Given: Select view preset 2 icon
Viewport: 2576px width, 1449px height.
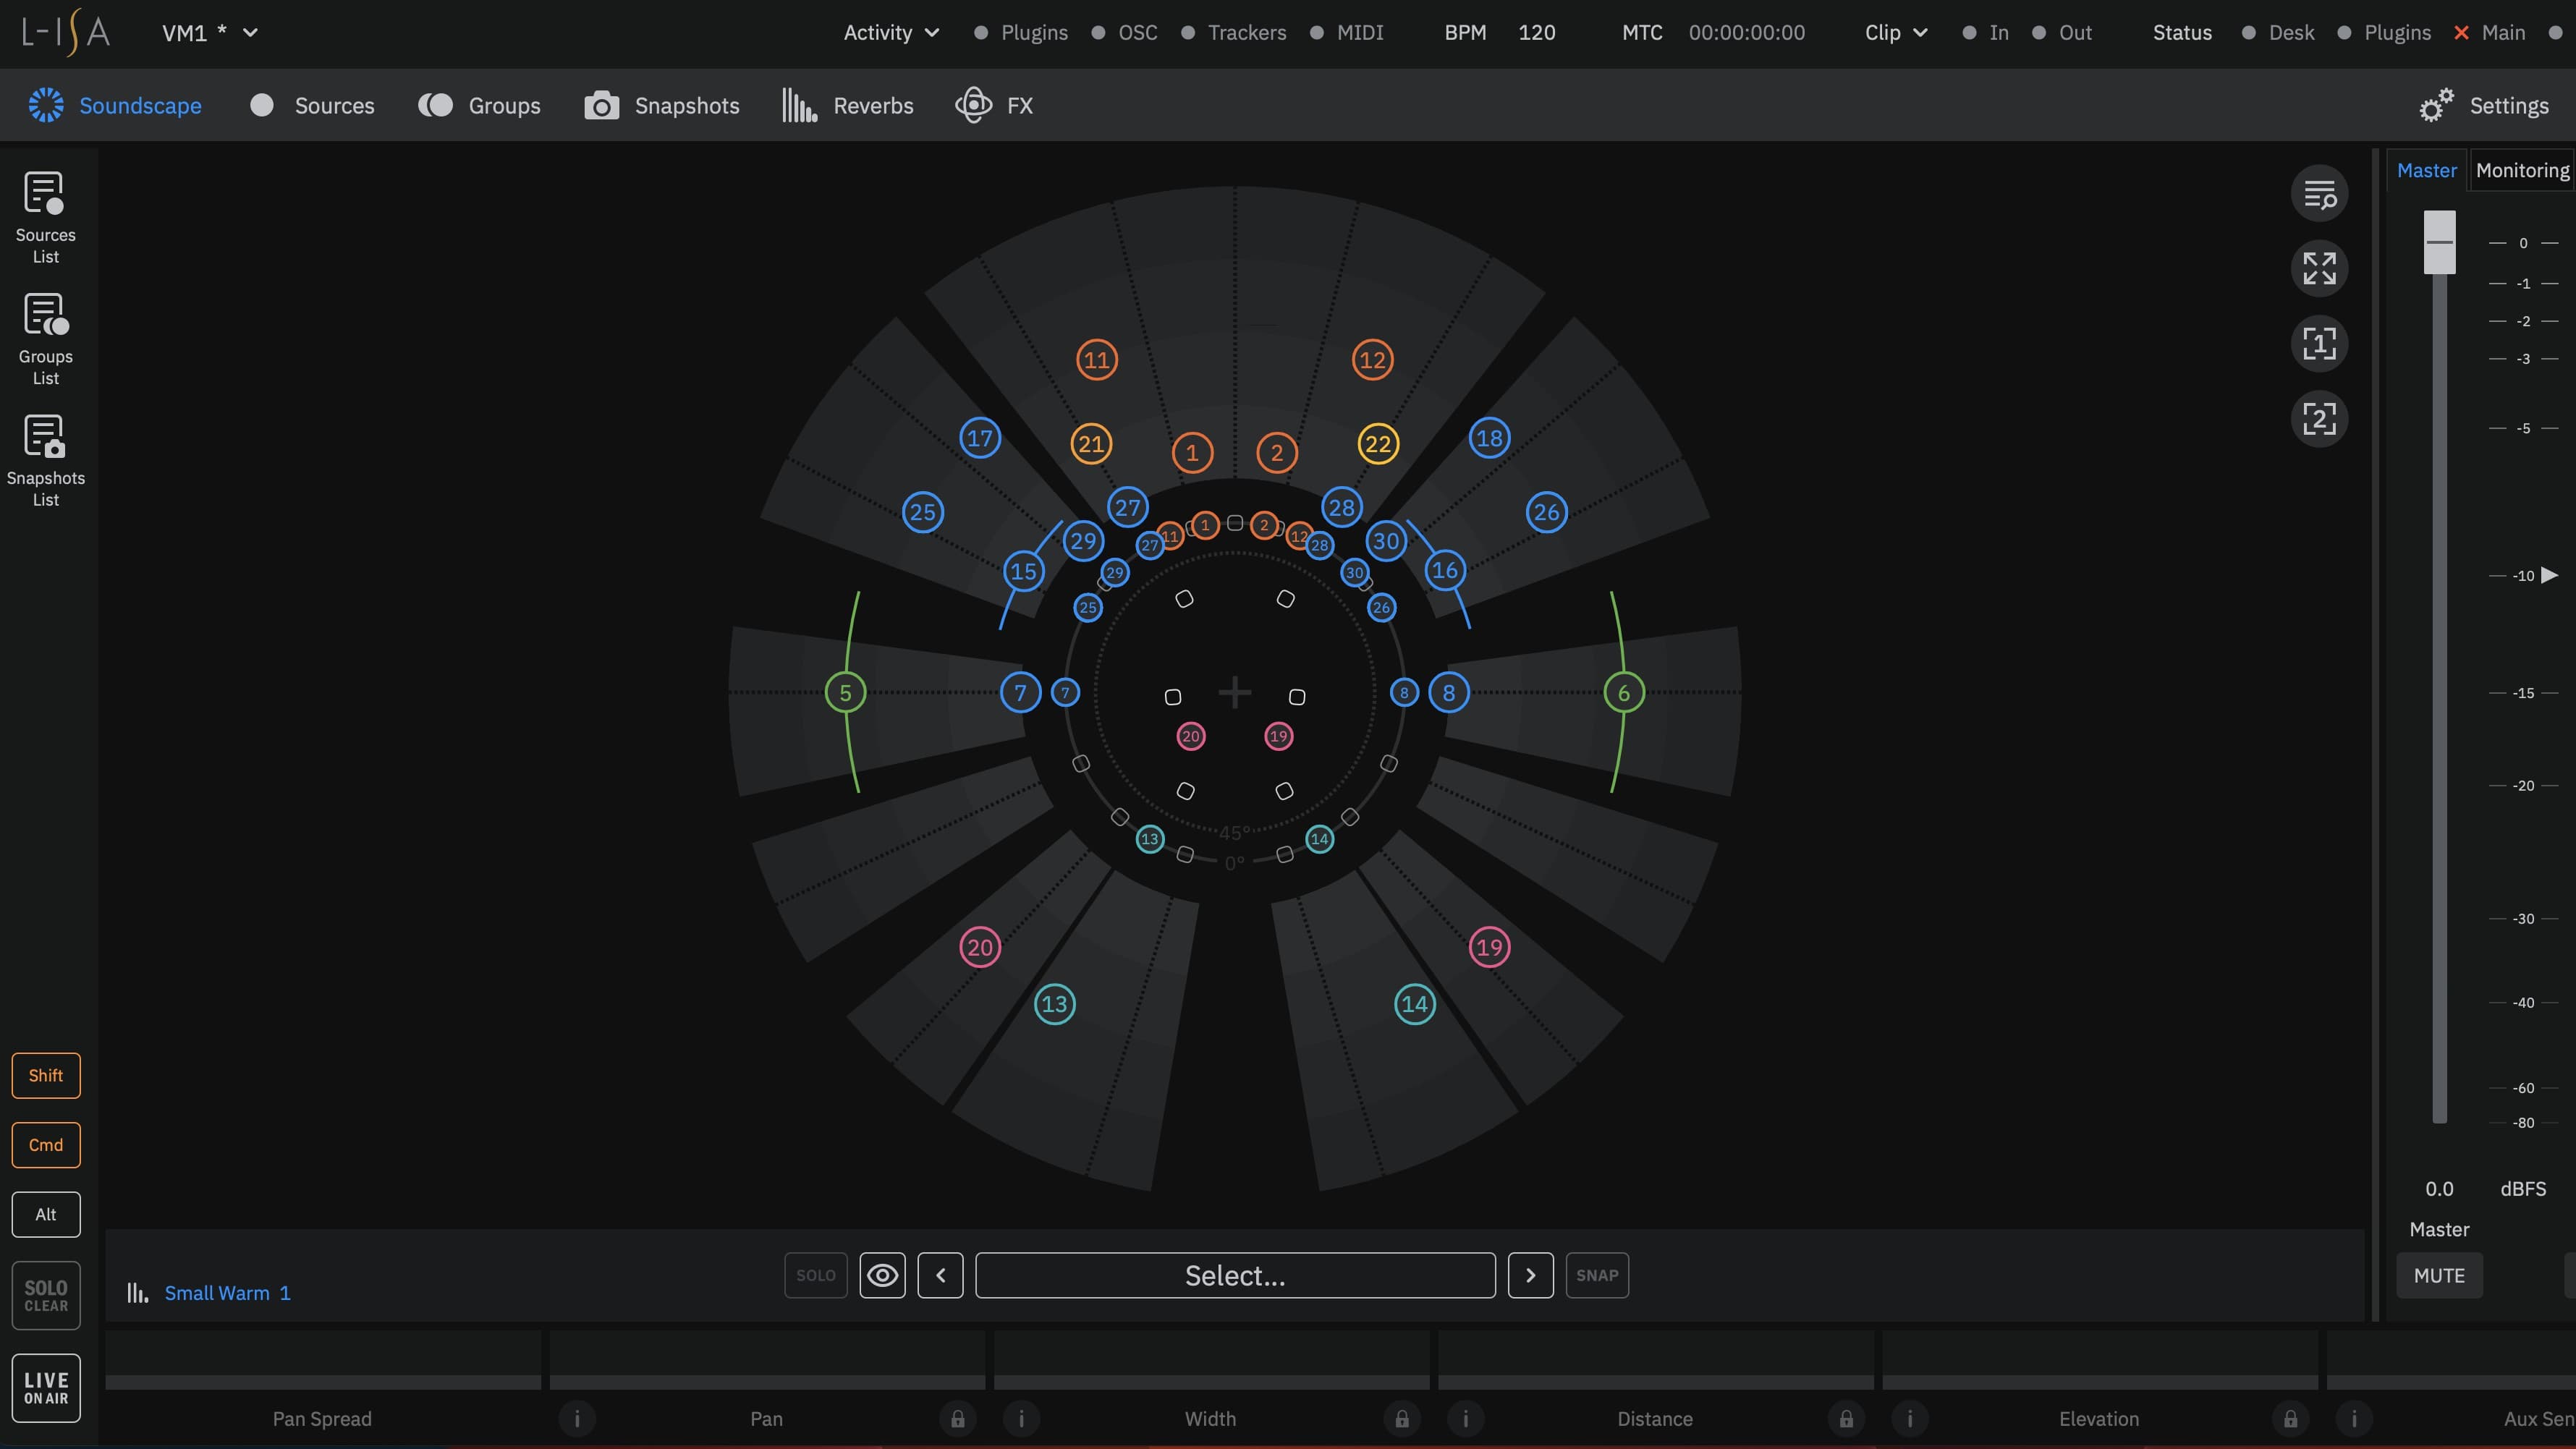Looking at the screenshot, I should [x=2319, y=418].
